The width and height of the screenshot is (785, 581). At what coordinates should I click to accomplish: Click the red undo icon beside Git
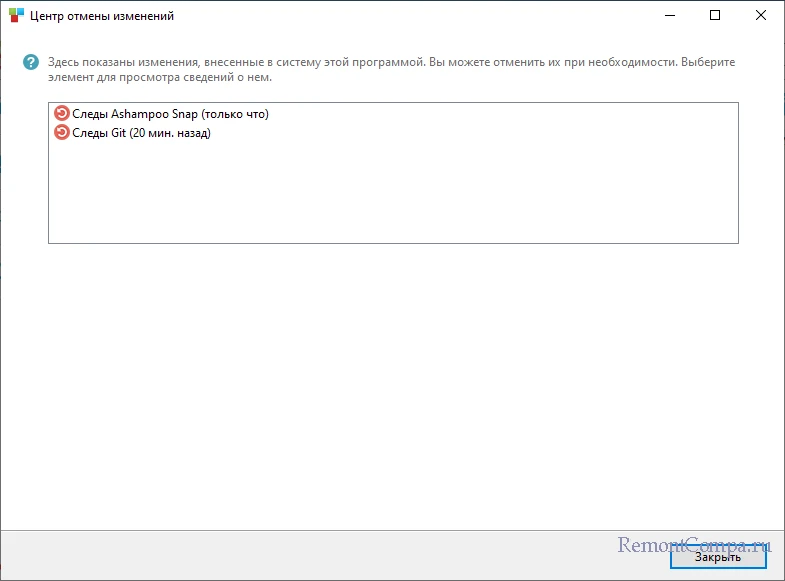pyautogui.click(x=62, y=132)
